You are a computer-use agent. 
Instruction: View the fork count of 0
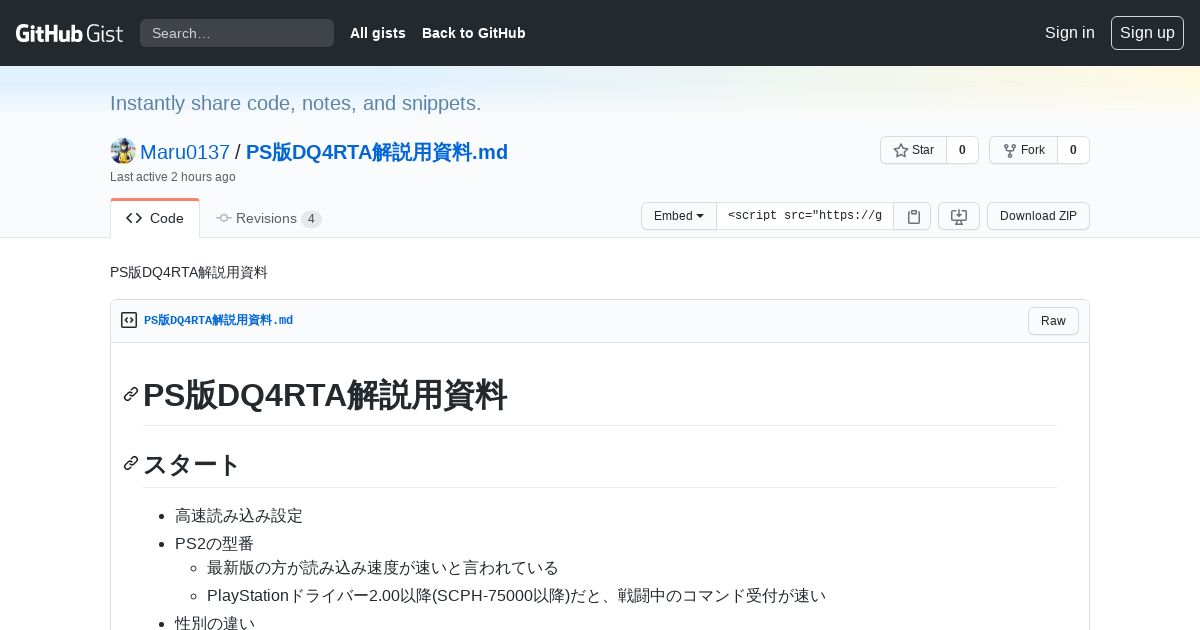(x=1073, y=150)
